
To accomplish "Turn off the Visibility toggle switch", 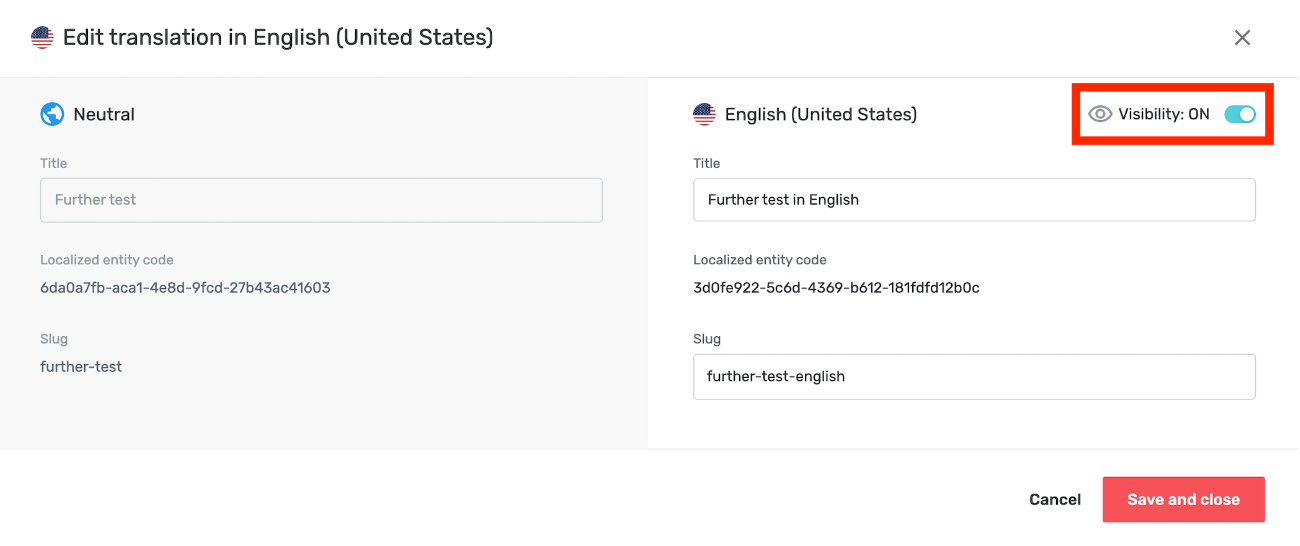I will pyautogui.click(x=1240, y=114).
